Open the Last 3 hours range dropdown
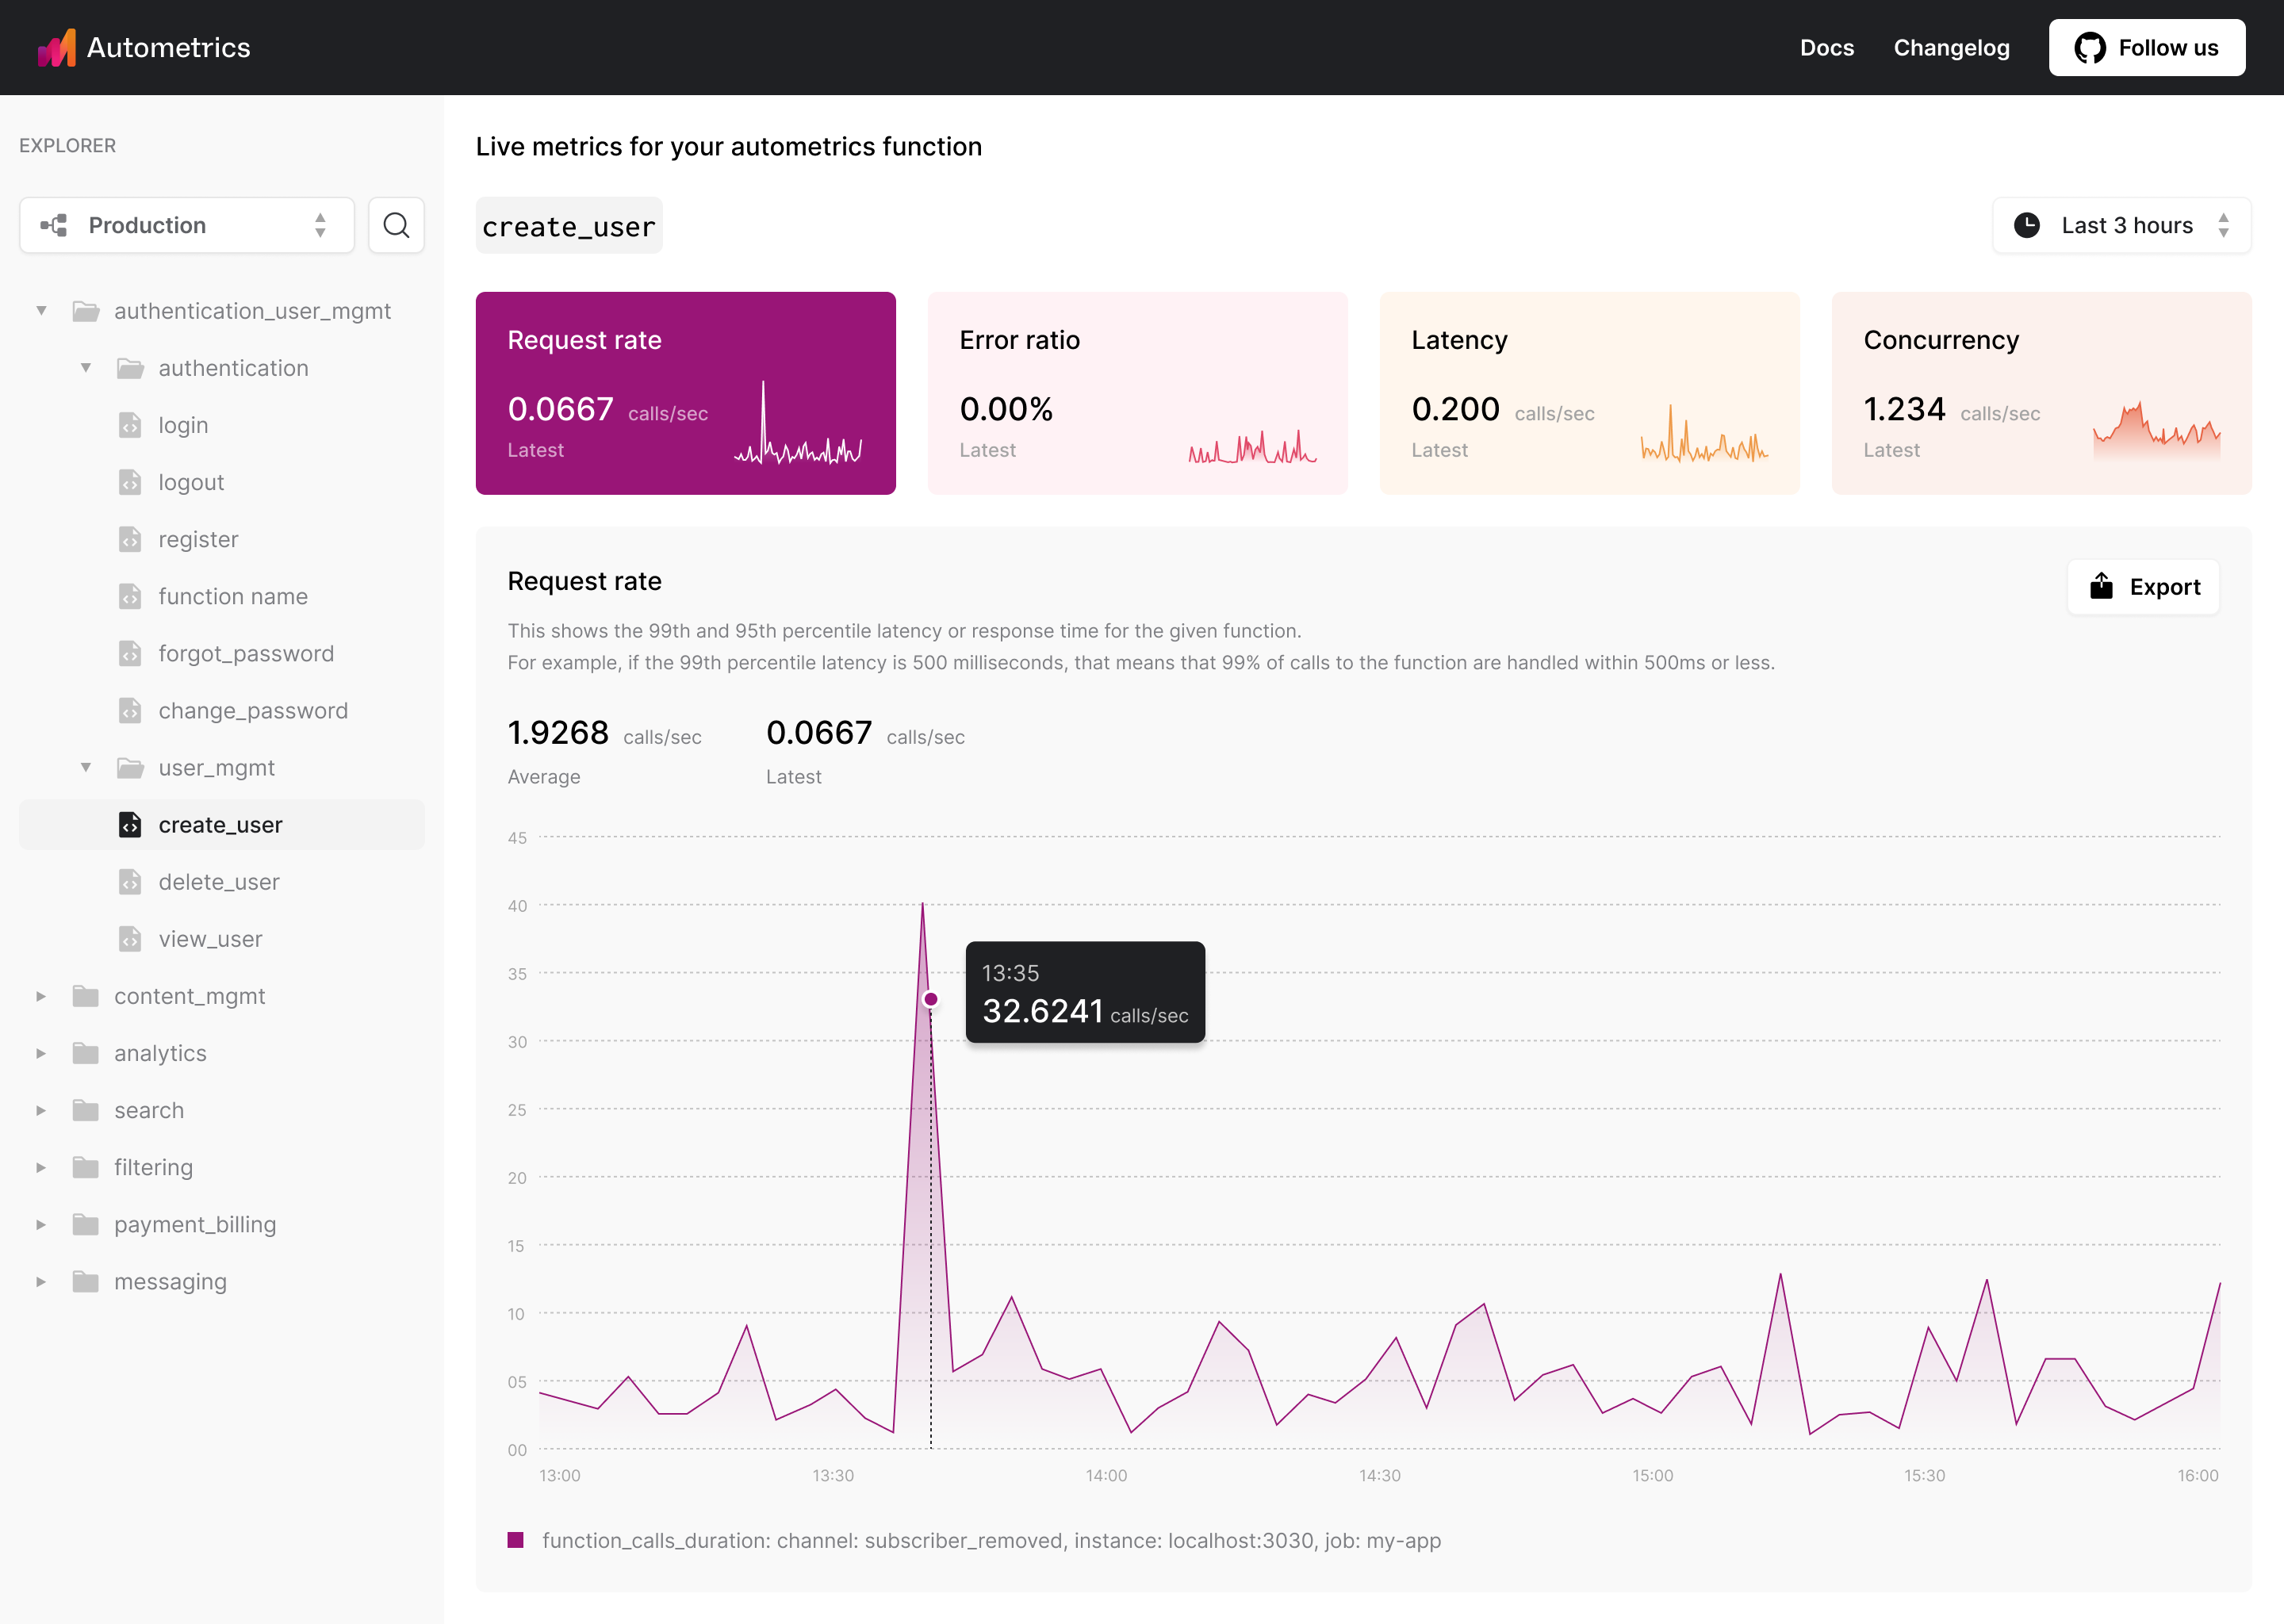Viewport: 2284px width, 1624px height. tap(2121, 225)
